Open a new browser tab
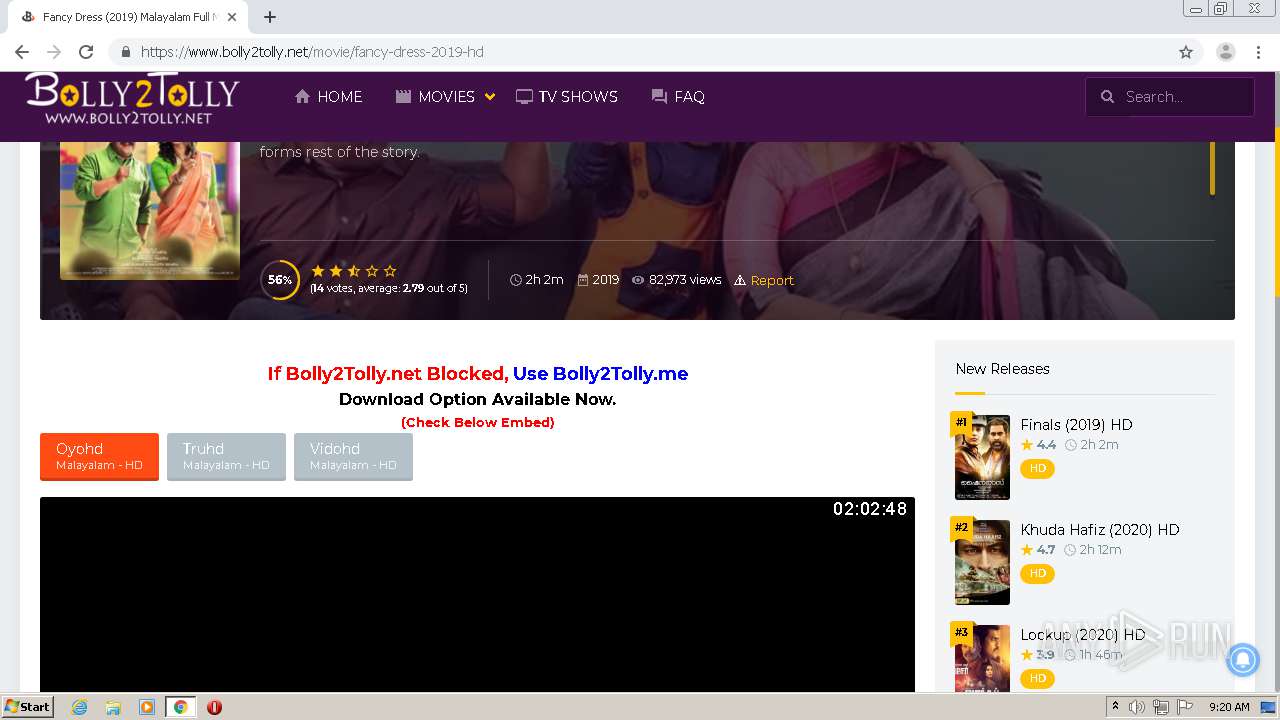The width and height of the screenshot is (1280, 720). tap(270, 17)
